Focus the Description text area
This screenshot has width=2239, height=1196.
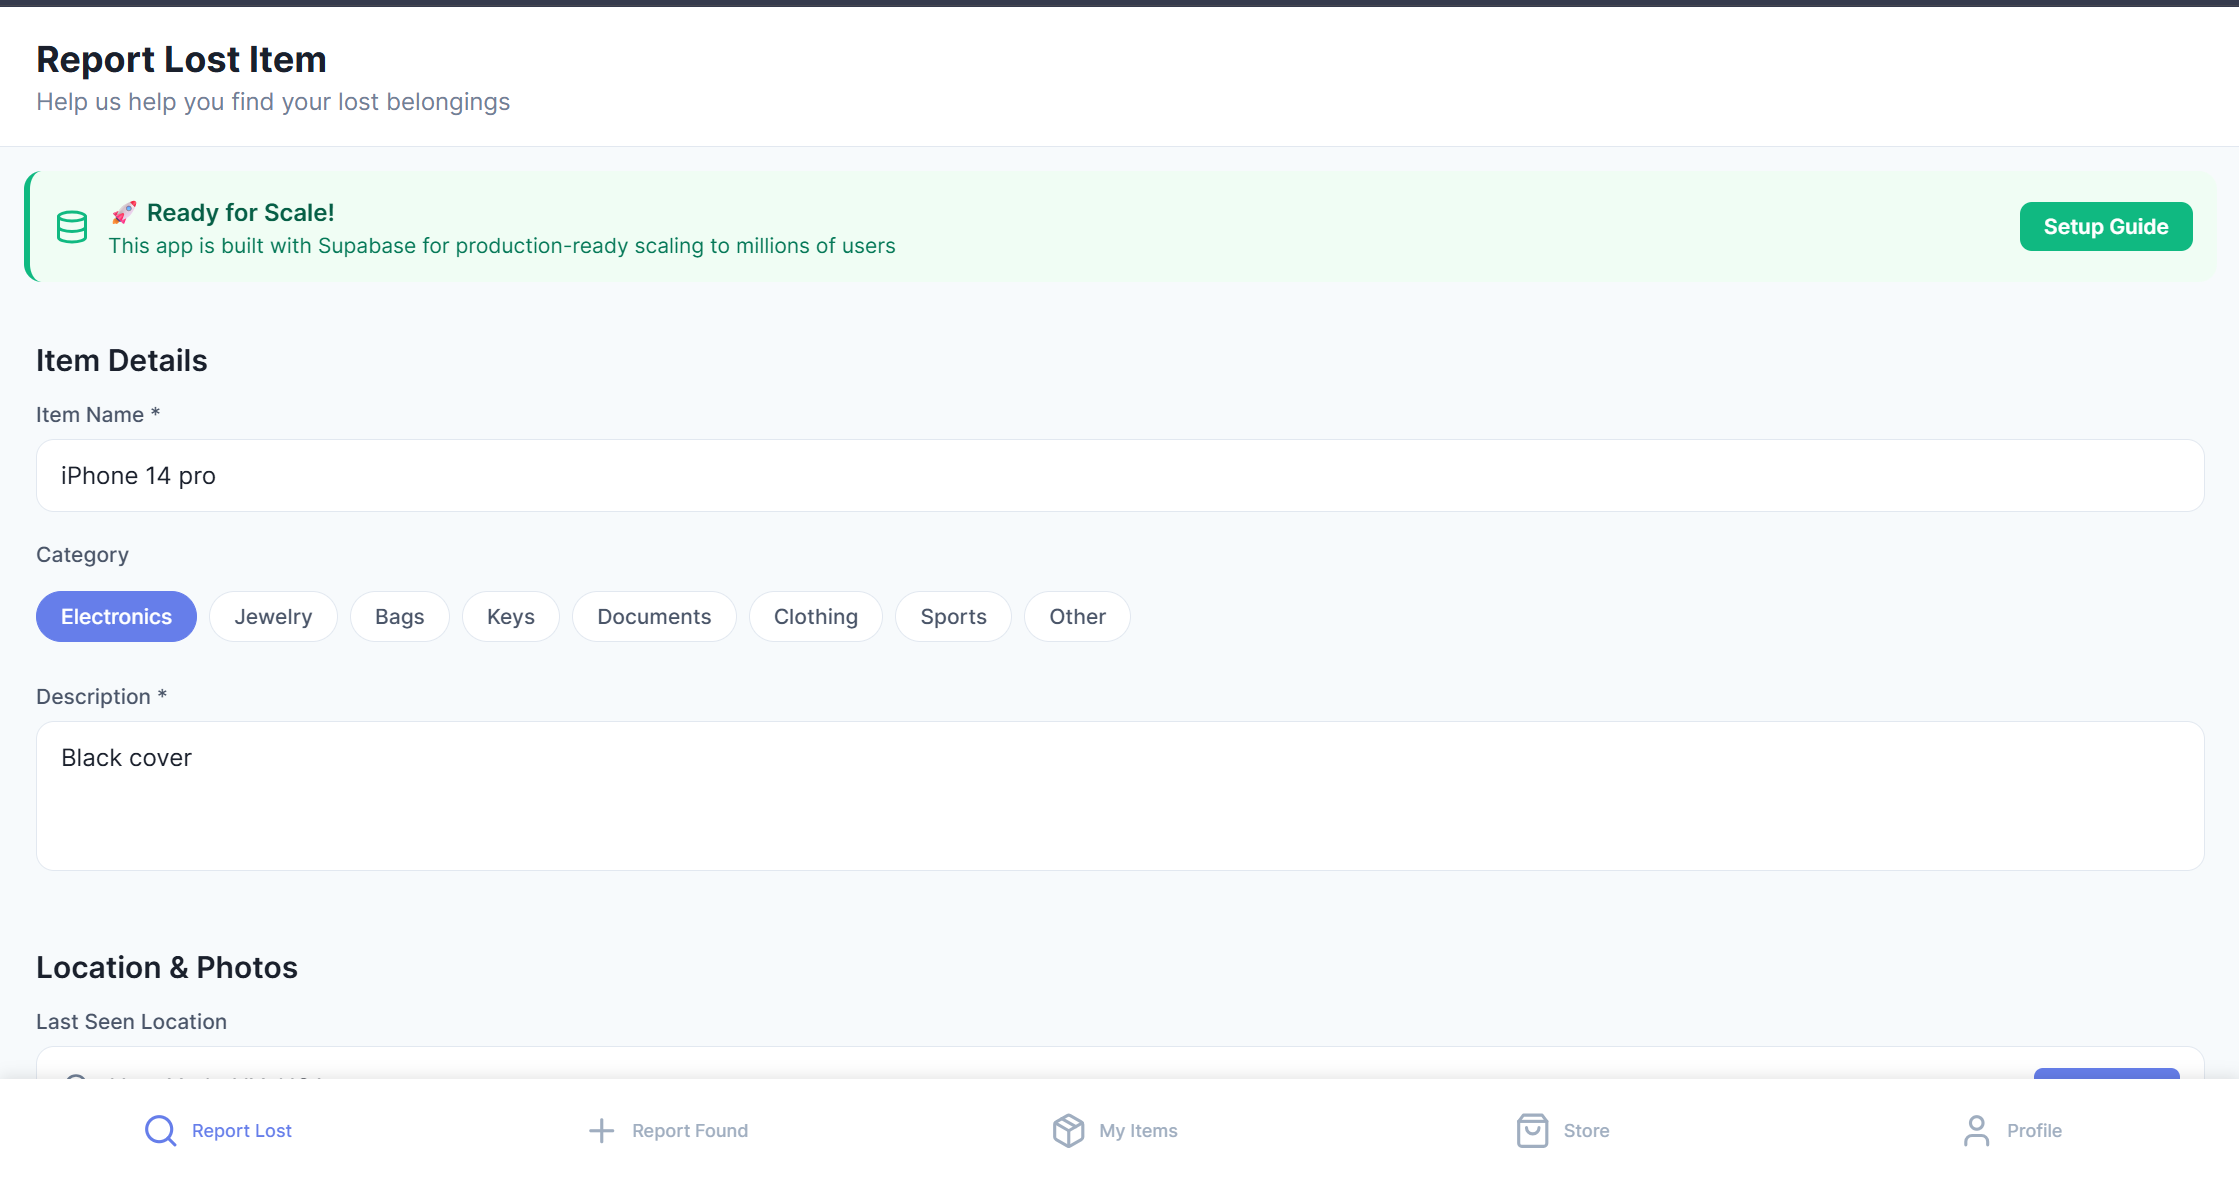[1119, 795]
